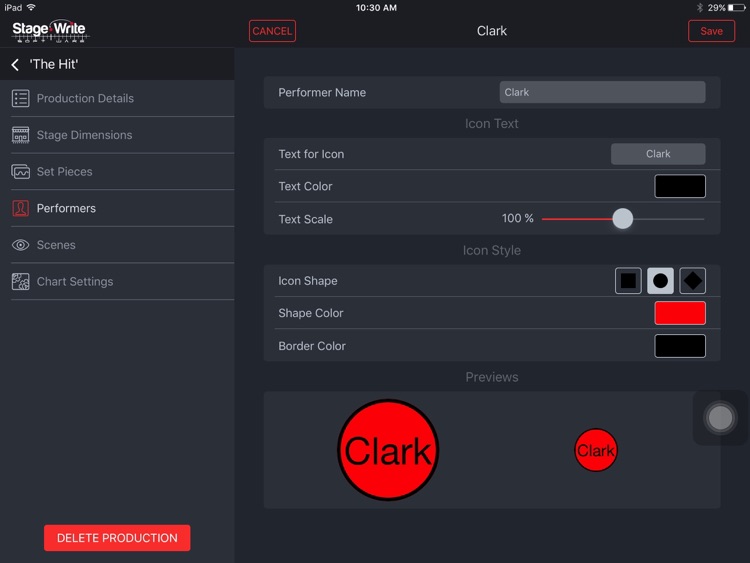
Task: Tap the small Clark preview icon
Action: [596, 450]
